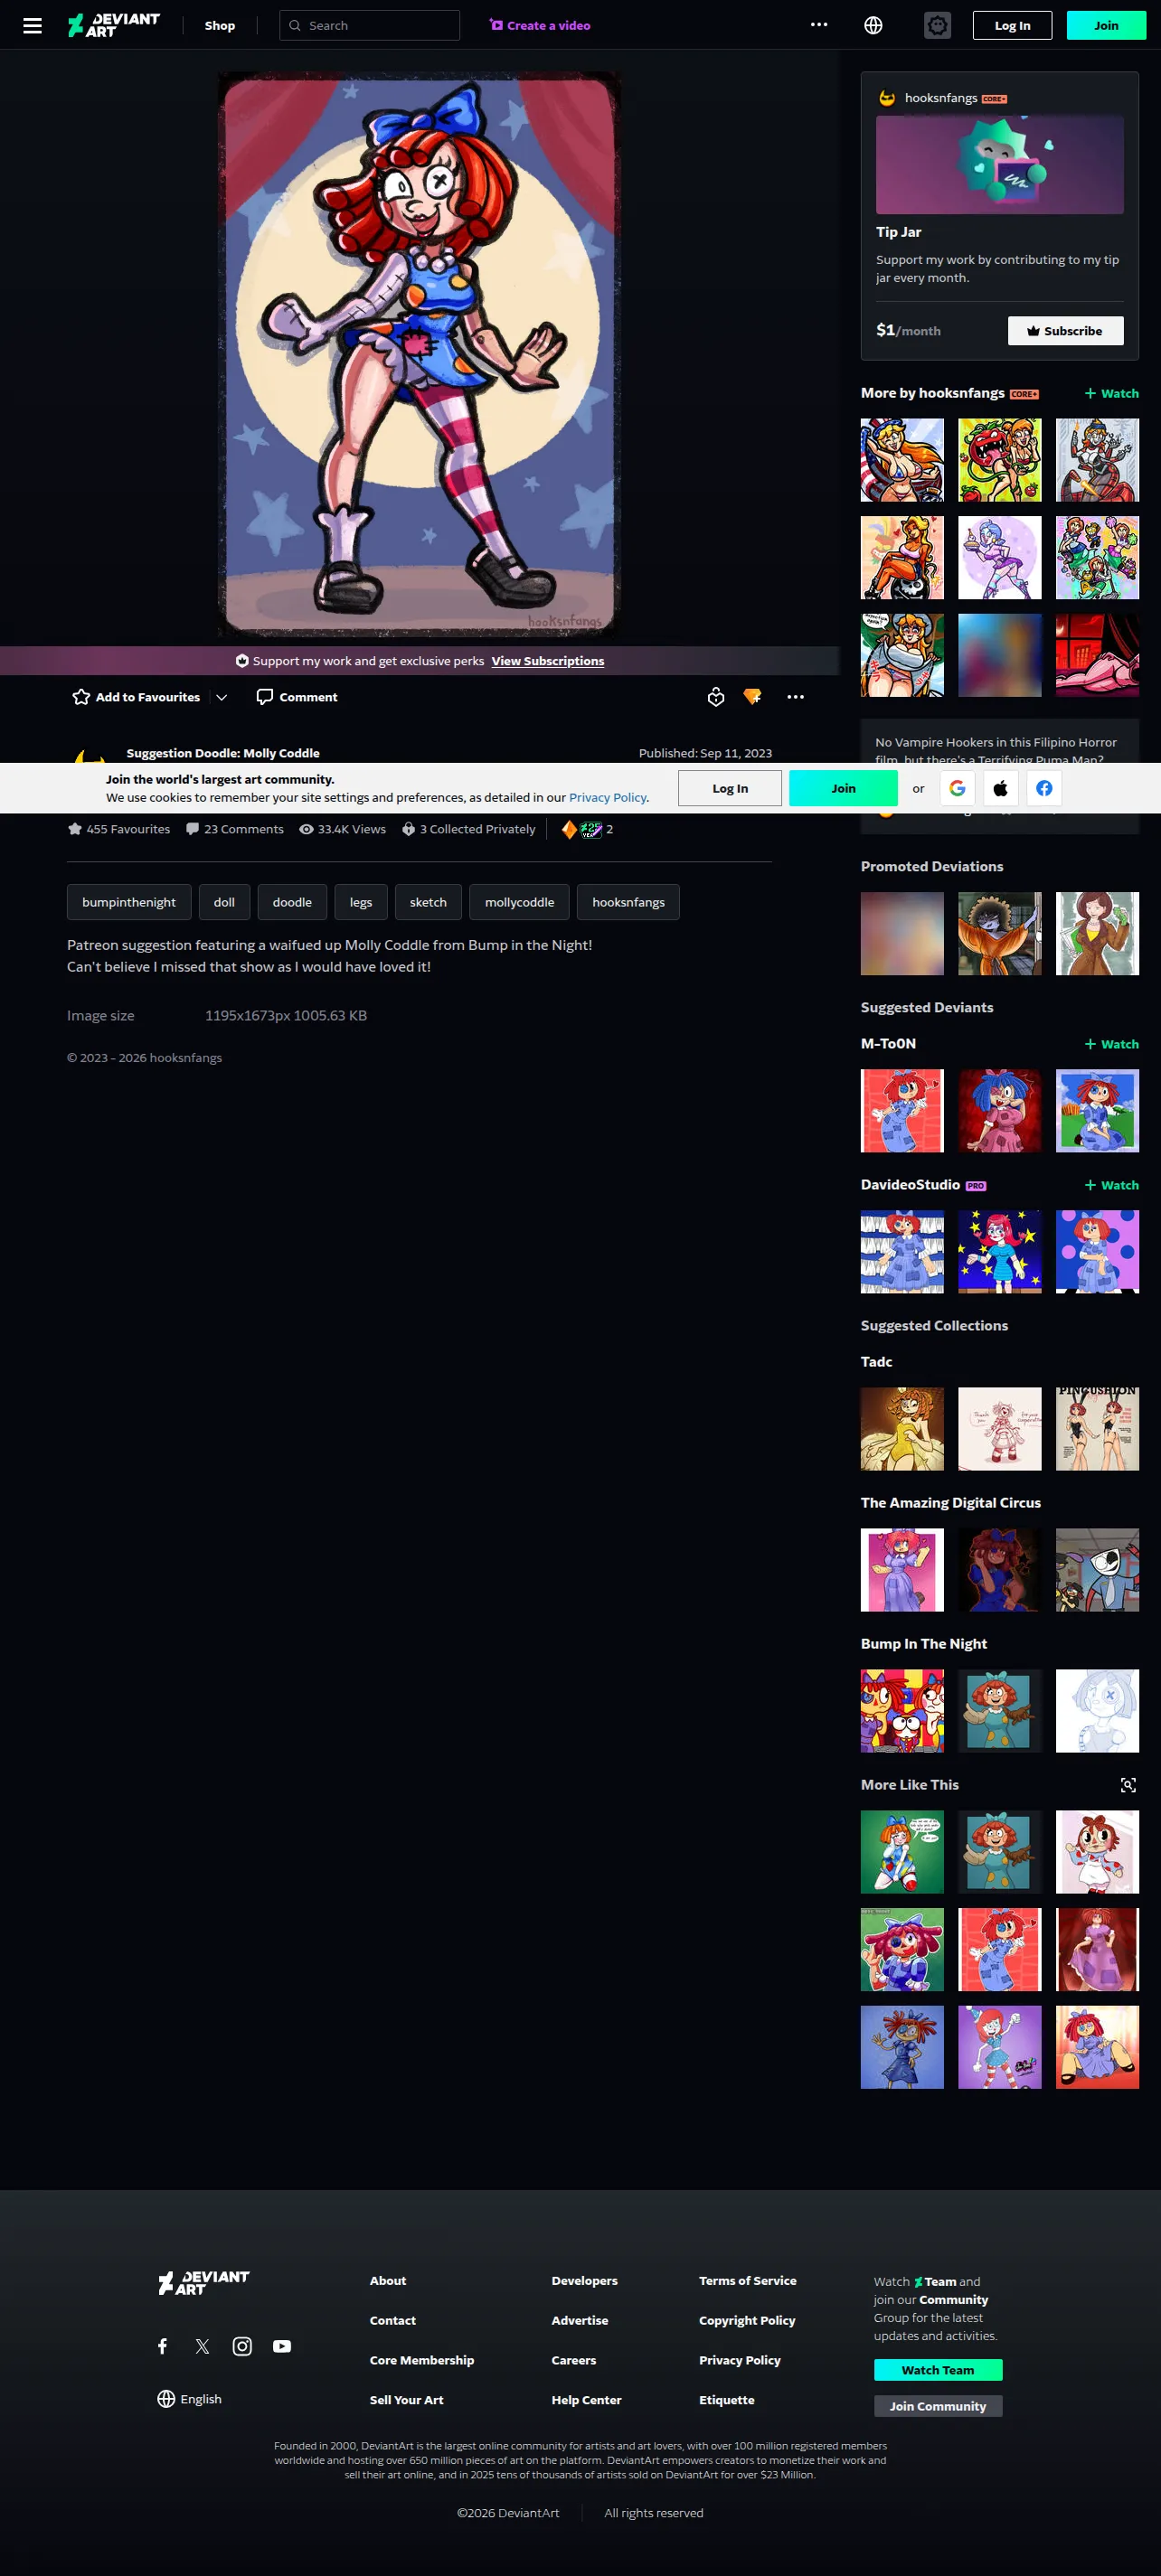
Task: Open M-ToON profile link
Action: coord(888,1044)
